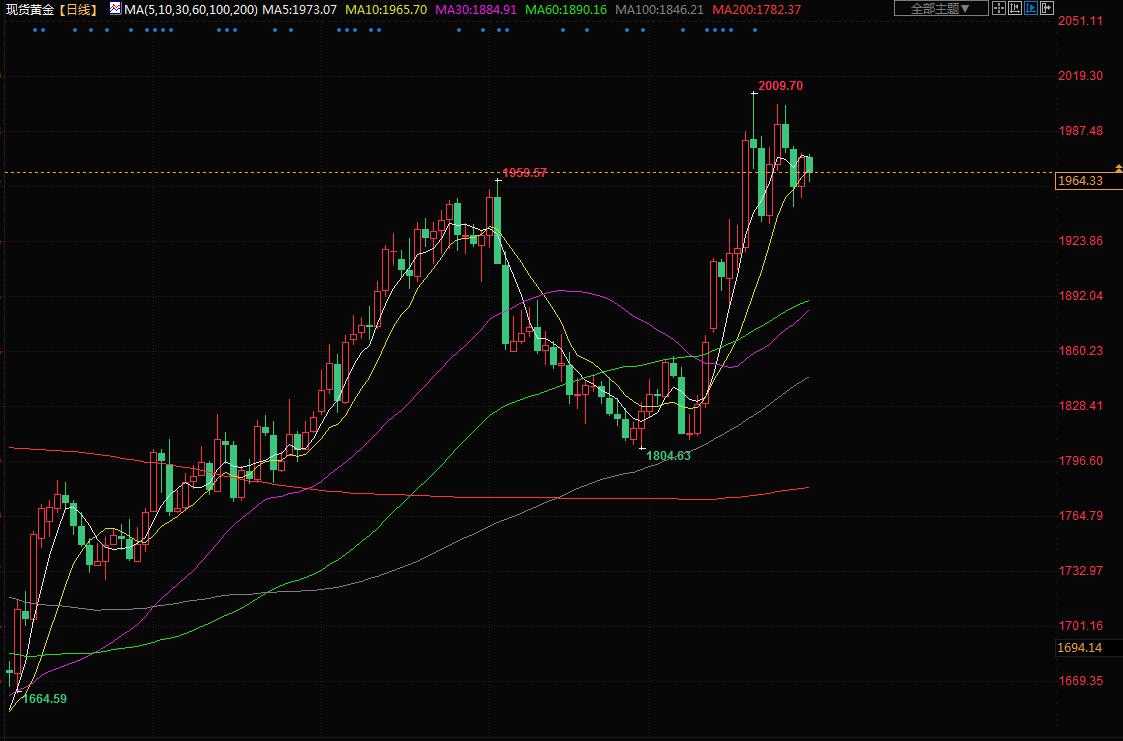Select the yellow MA10:1965.70 legend
The image size is (1123, 741).
tap(386, 9)
